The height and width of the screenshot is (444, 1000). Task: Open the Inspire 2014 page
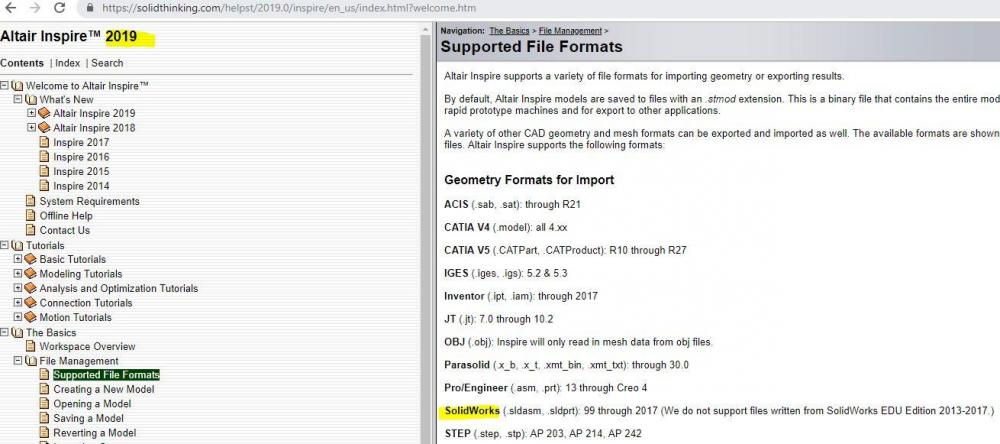coord(81,186)
